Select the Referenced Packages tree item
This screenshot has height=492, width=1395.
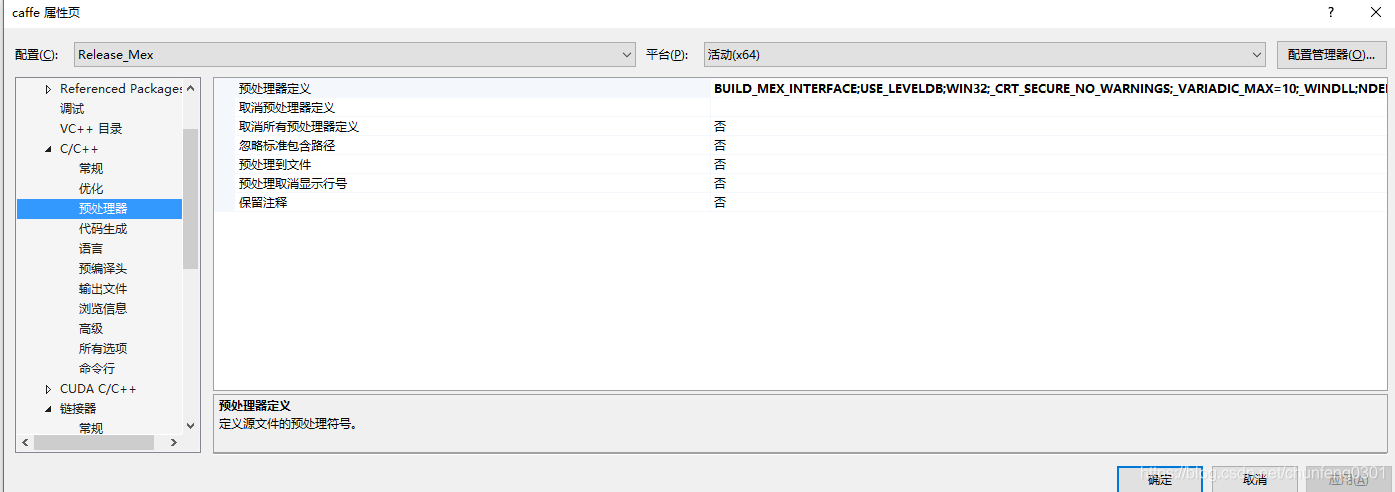click(120, 89)
